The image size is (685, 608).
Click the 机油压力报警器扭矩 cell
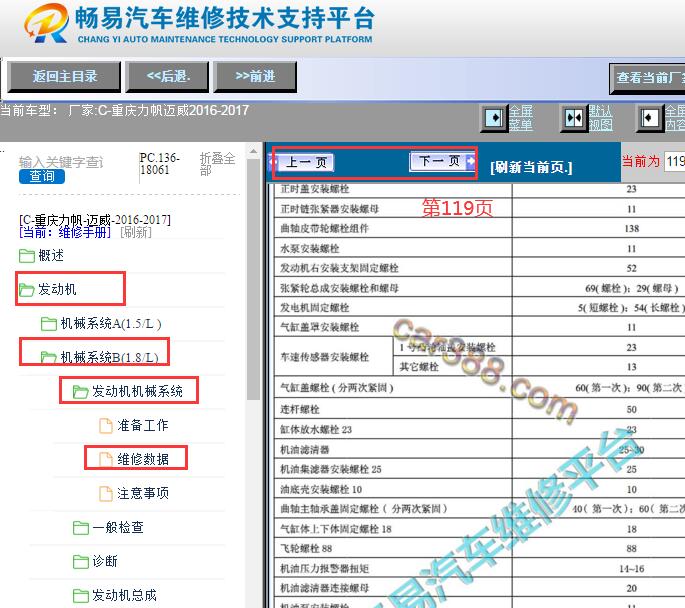point(393,568)
